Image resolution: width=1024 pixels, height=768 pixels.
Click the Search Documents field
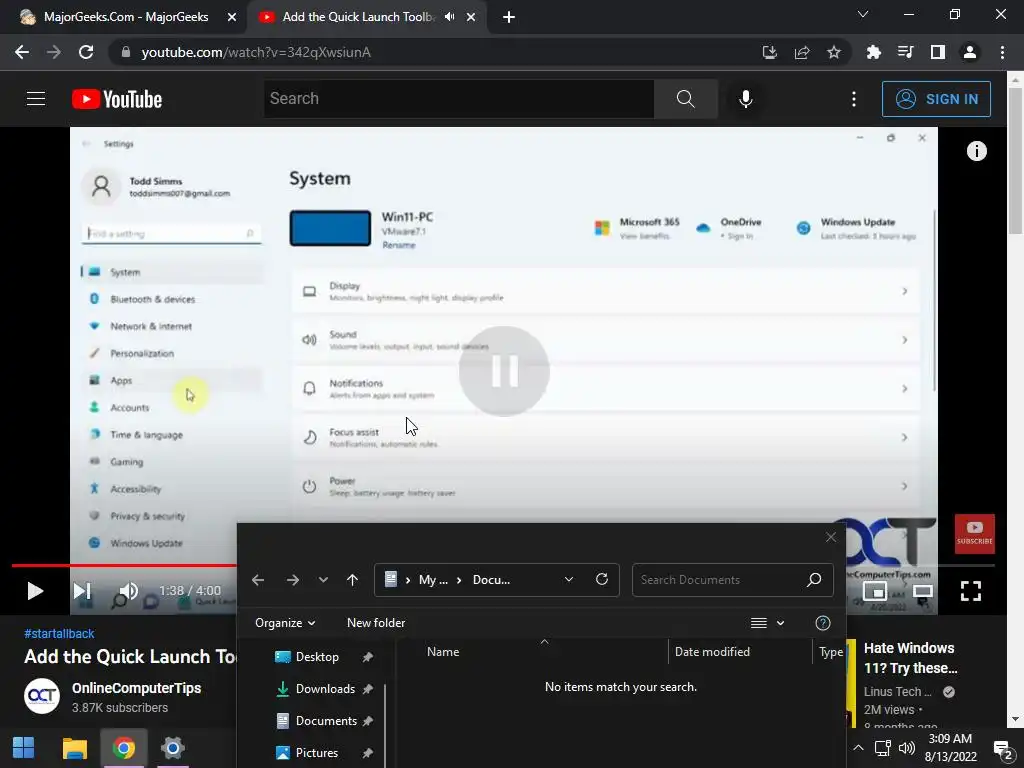[733, 580]
